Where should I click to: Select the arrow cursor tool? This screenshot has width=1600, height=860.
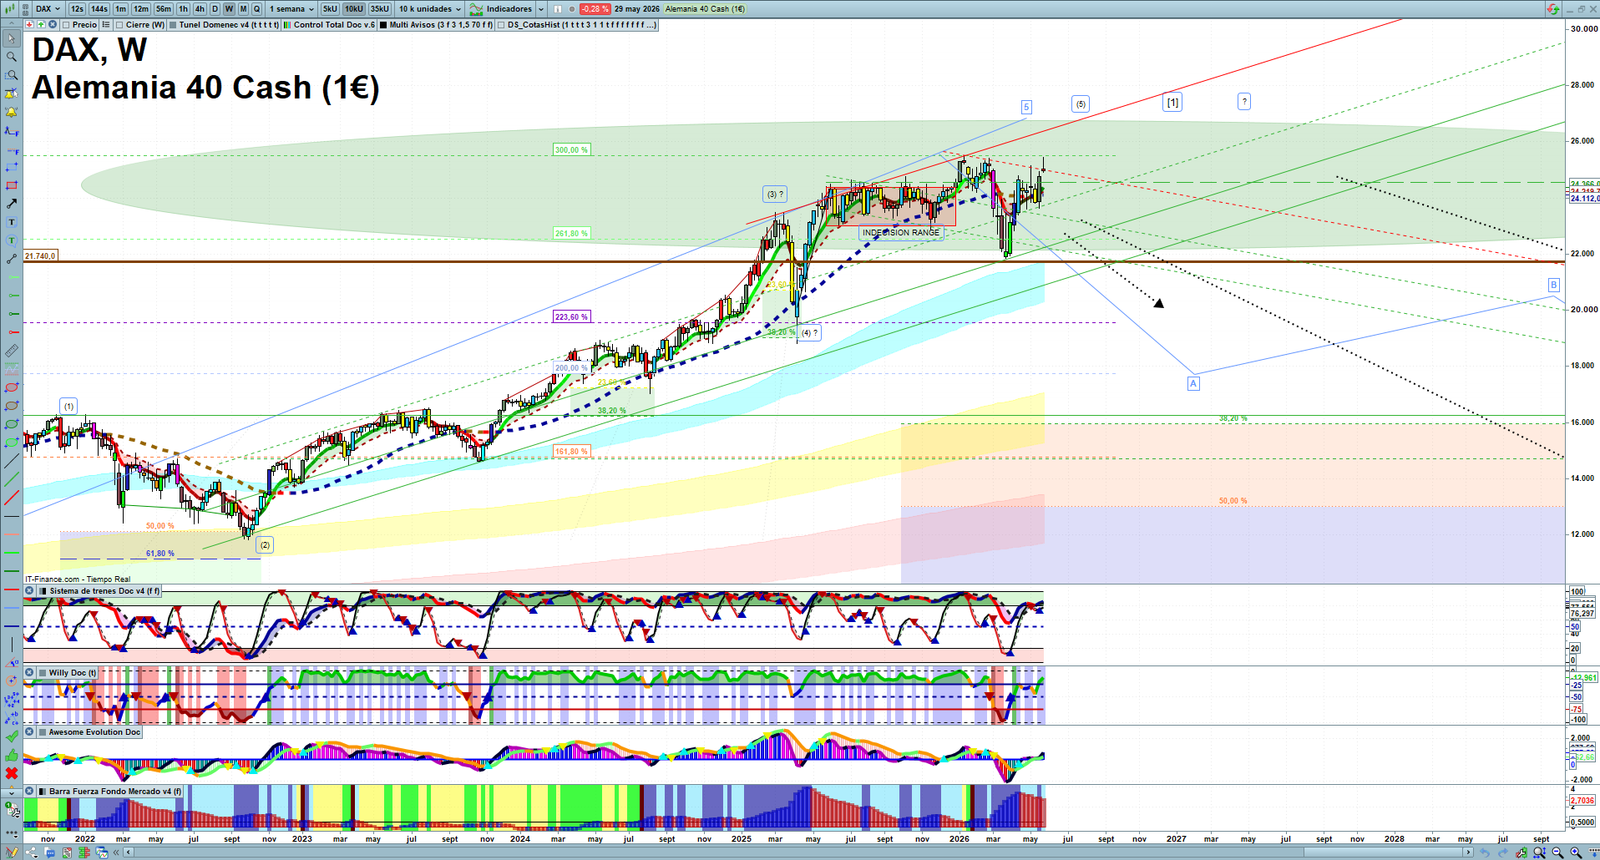(11, 38)
